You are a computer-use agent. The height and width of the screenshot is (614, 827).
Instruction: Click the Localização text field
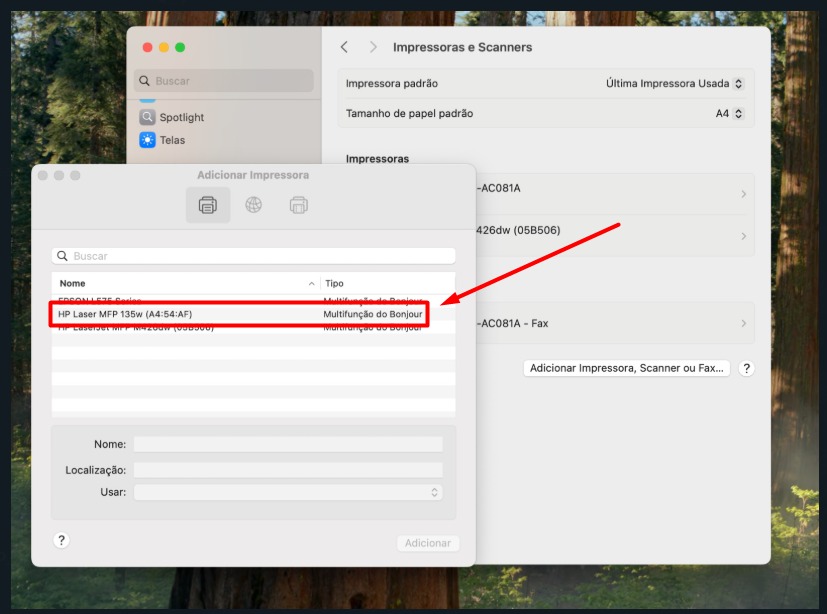288,470
